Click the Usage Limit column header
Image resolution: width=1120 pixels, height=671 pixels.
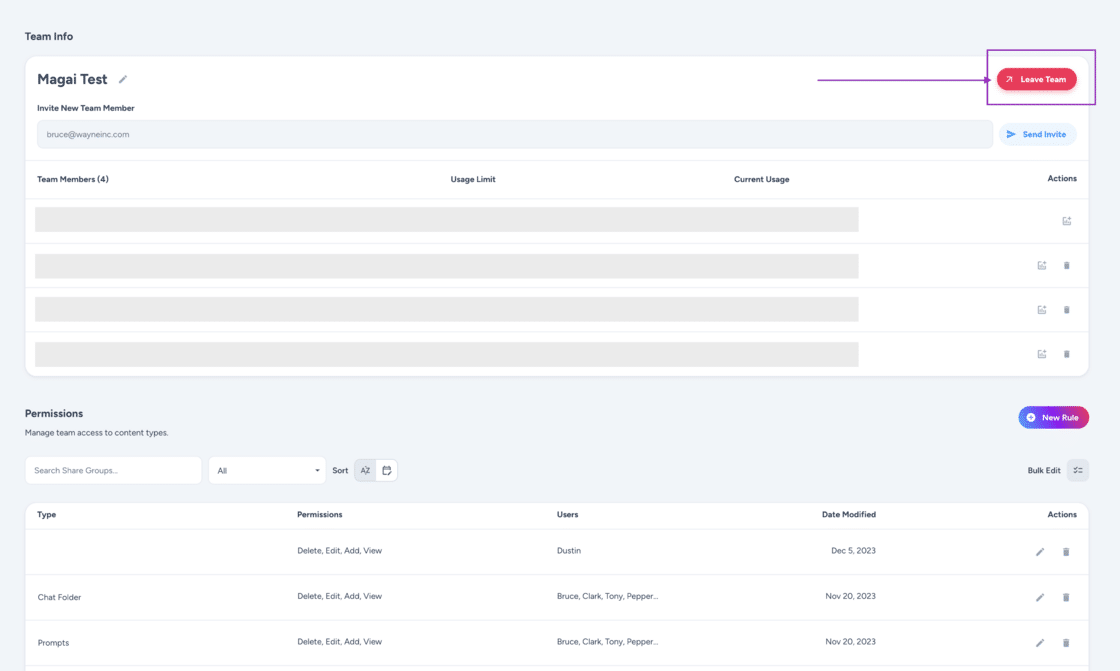point(473,179)
